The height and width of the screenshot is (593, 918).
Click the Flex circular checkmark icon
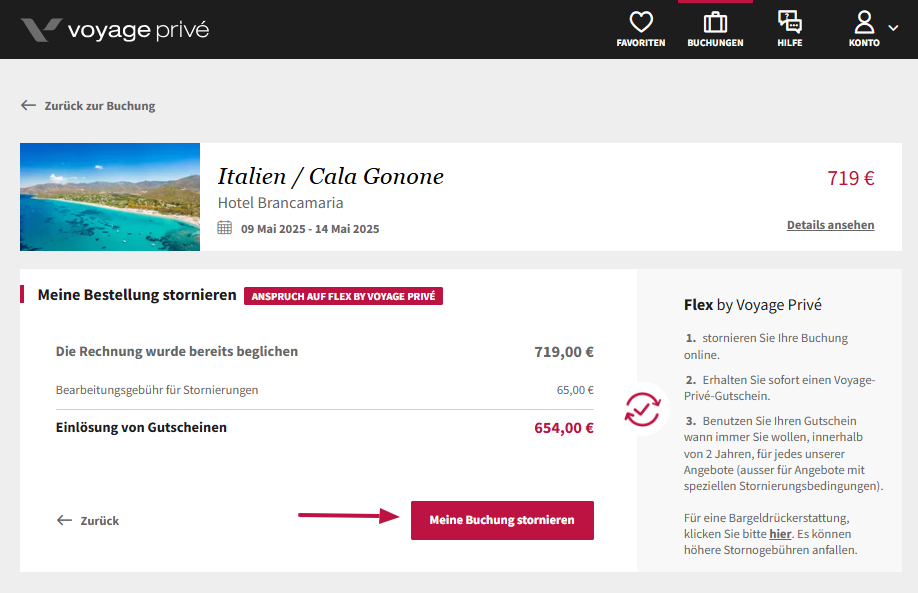click(x=642, y=409)
